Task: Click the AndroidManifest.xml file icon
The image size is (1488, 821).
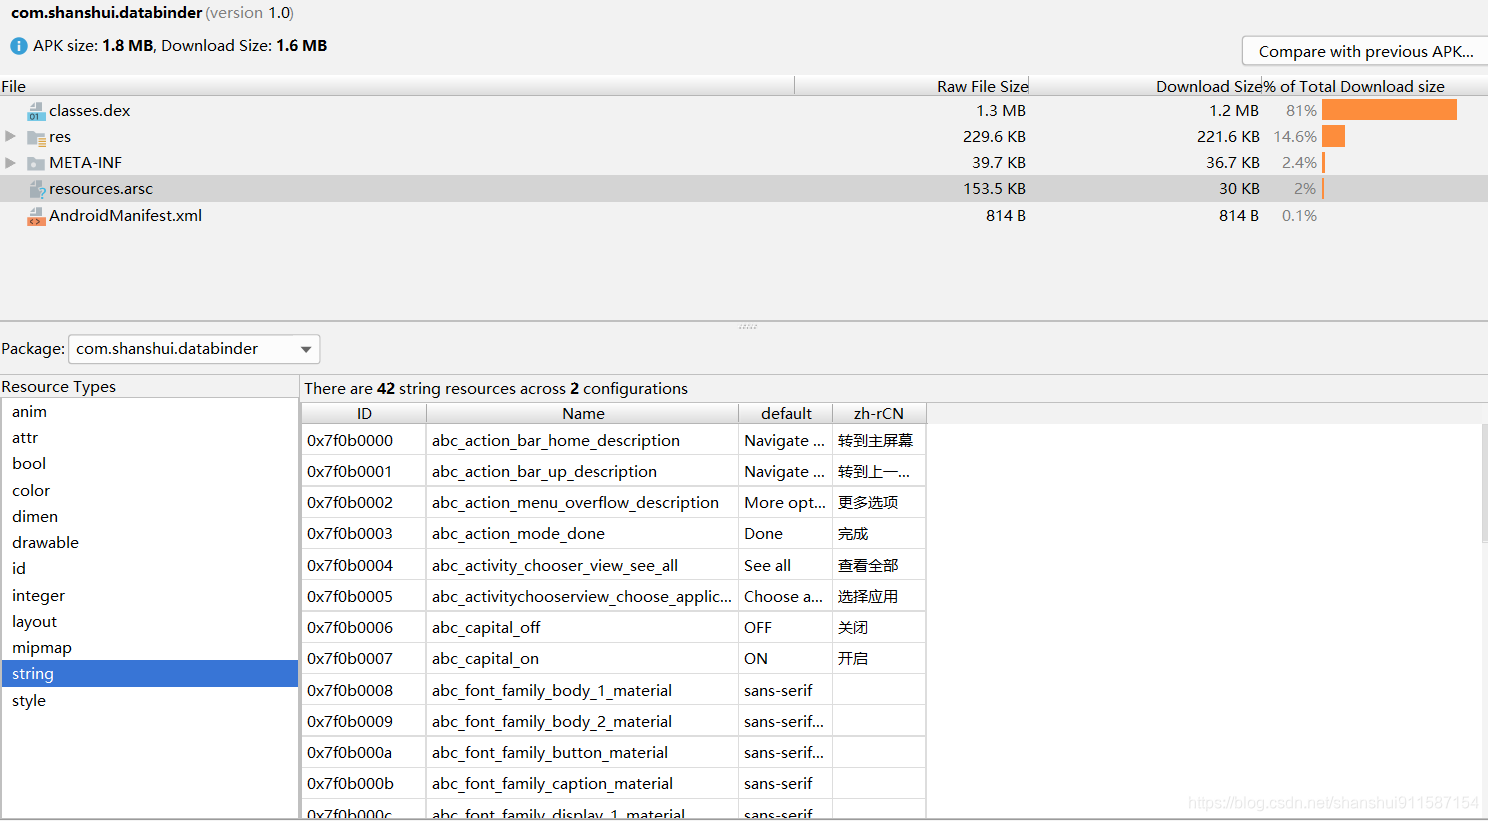Action: click(x=37, y=216)
